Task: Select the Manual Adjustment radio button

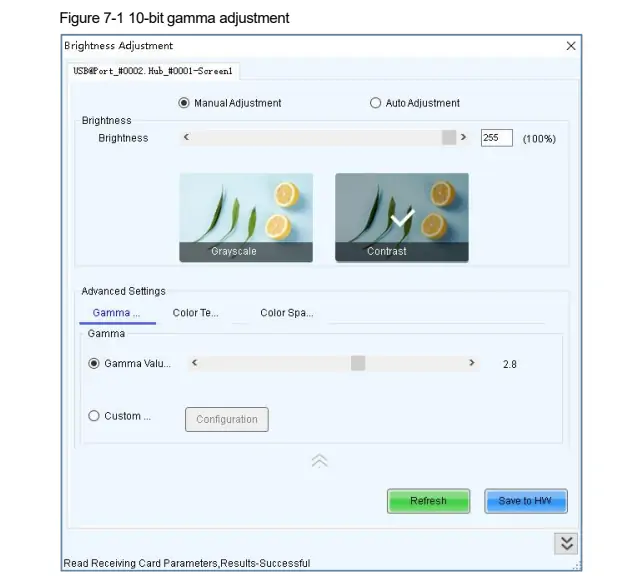Action: [x=184, y=103]
